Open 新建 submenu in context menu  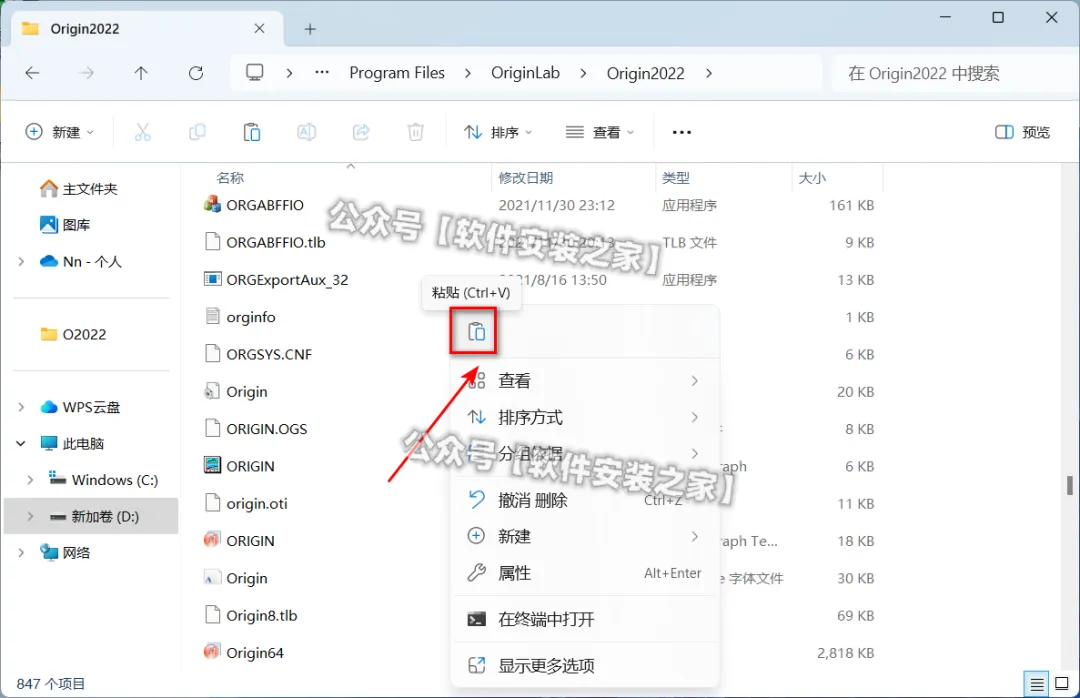(x=585, y=536)
